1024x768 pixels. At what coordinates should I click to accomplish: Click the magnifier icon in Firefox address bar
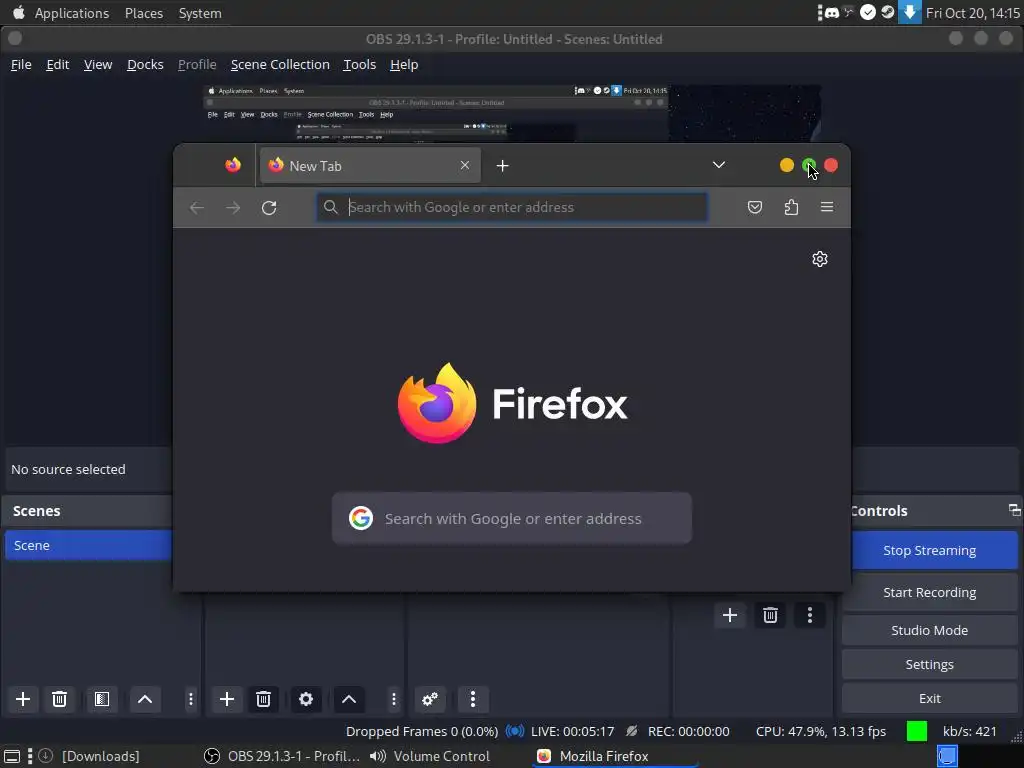pos(331,207)
